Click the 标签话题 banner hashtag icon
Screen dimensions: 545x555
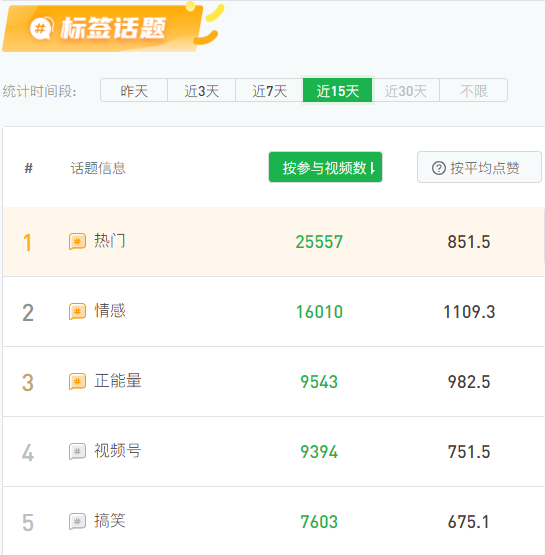click(41, 28)
